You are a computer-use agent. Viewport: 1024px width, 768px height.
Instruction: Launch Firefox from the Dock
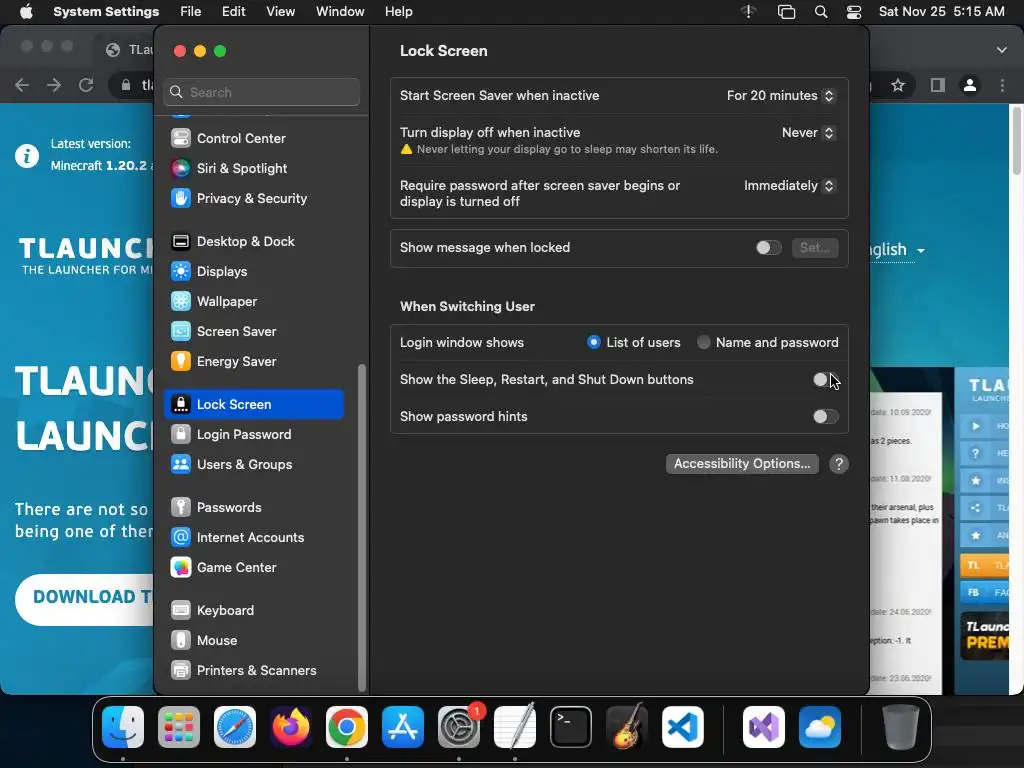[x=291, y=727]
